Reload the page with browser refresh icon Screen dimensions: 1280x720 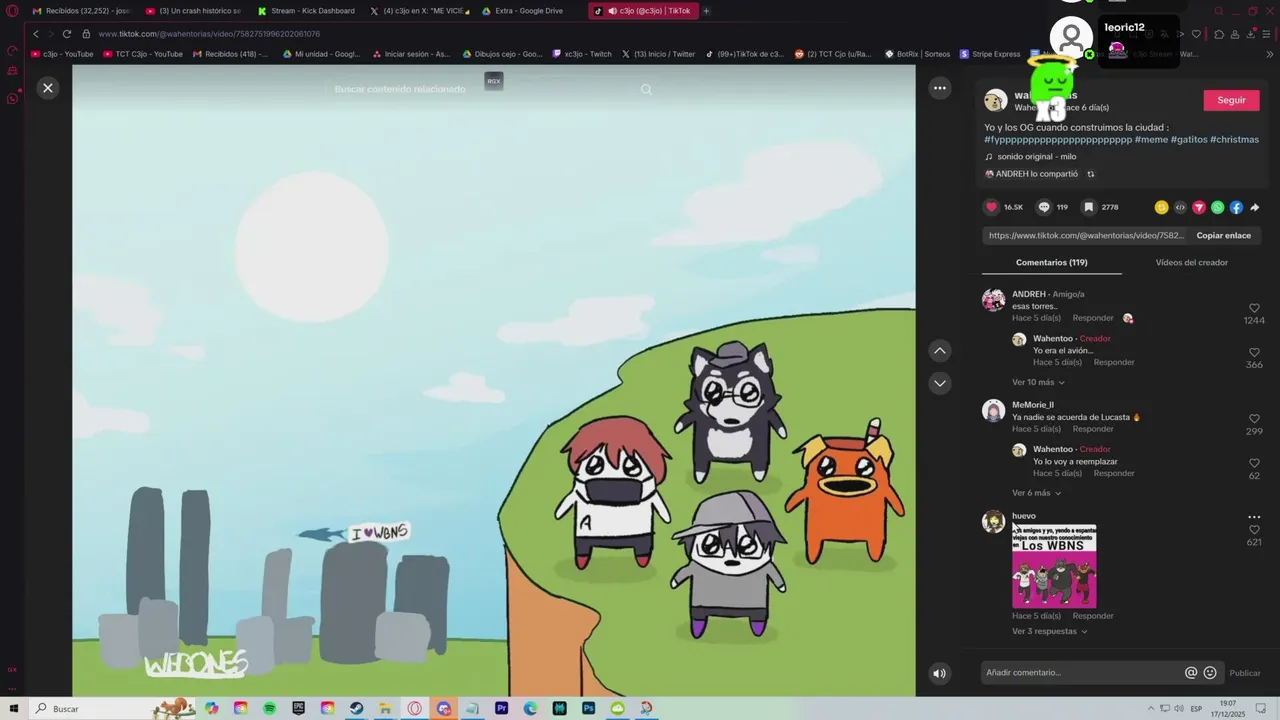click(x=67, y=34)
